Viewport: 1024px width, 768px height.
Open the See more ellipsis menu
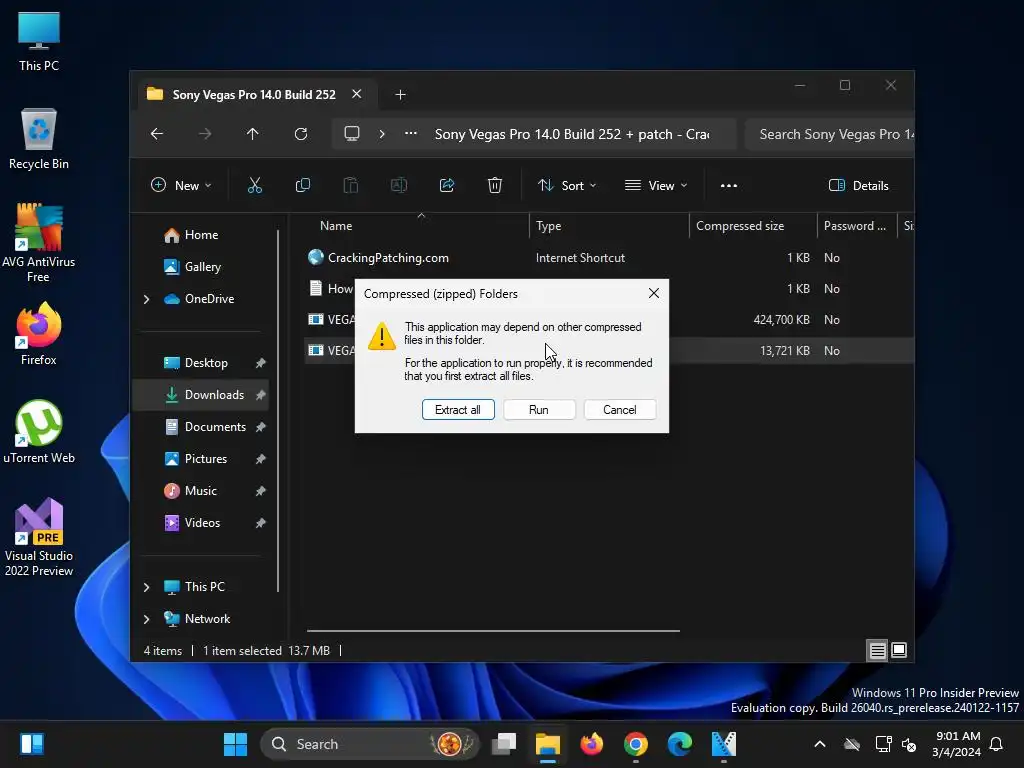click(x=729, y=185)
